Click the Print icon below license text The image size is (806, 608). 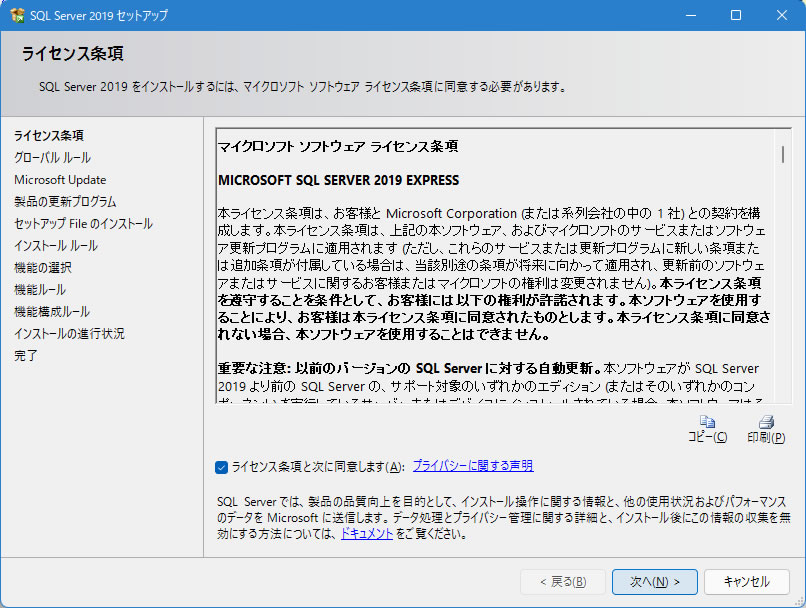[x=766, y=422]
